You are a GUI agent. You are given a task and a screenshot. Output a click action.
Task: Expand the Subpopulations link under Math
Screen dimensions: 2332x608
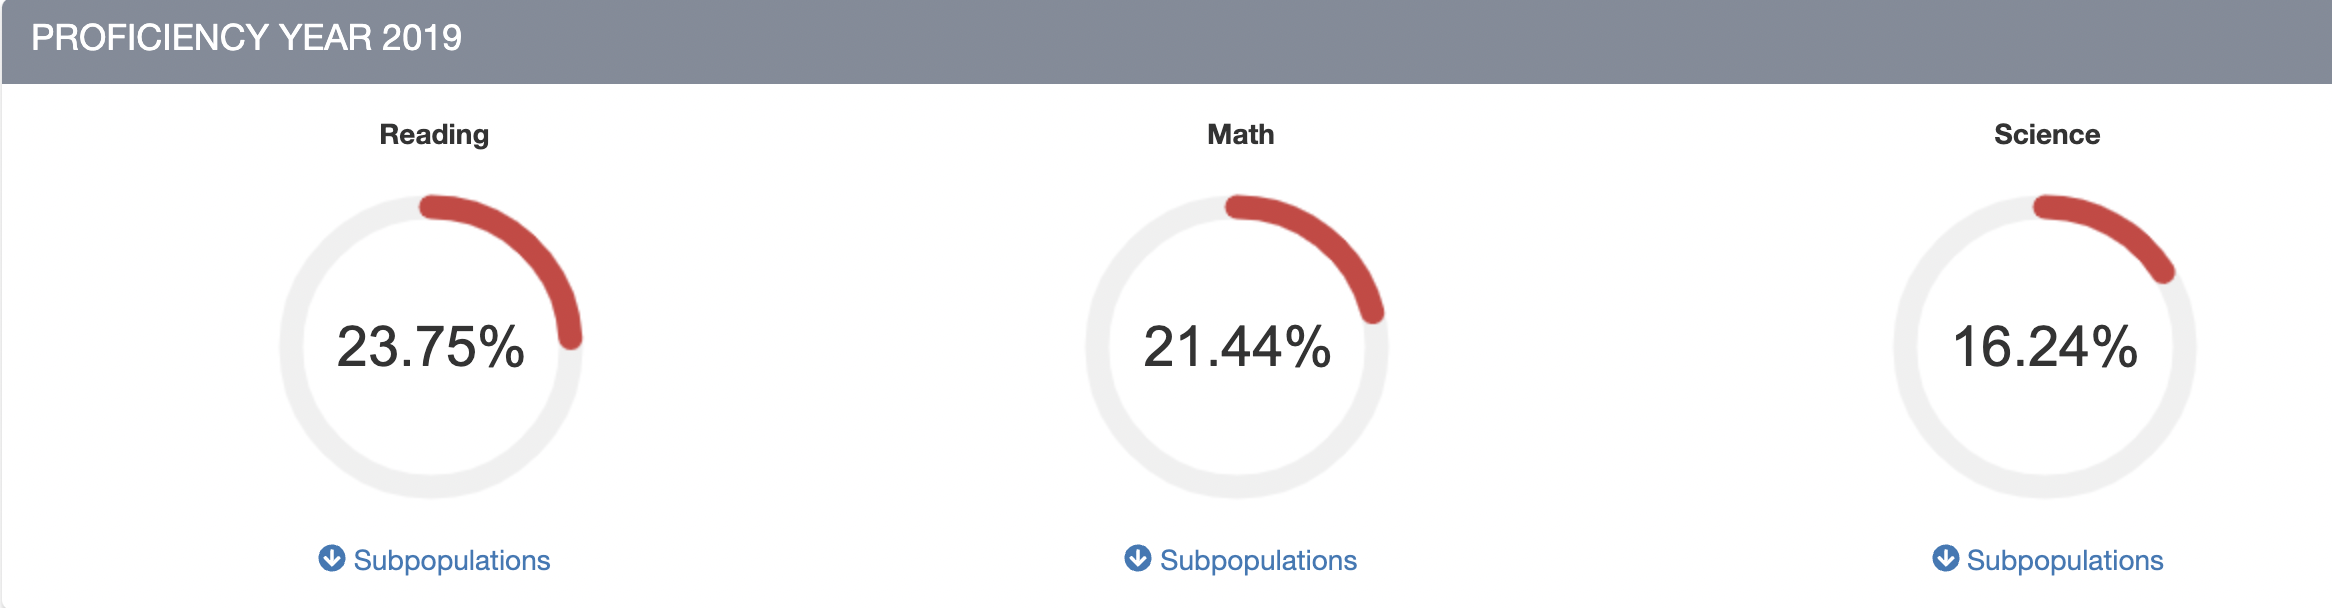click(x=1258, y=560)
